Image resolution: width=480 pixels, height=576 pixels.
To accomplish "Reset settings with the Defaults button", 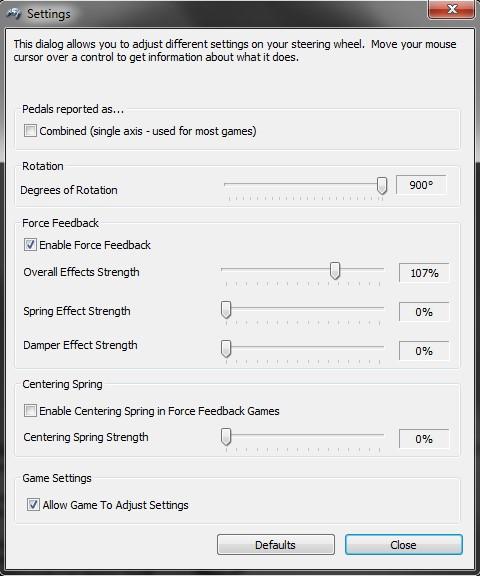I will coord(276,544).
